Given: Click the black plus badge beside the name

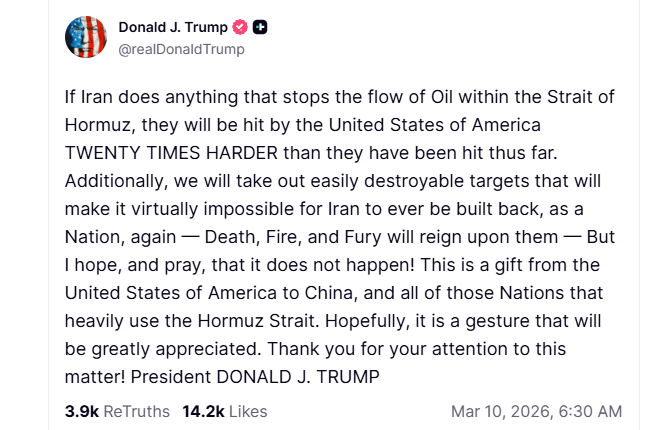Looking at the screenshot, I should point(260,27).
